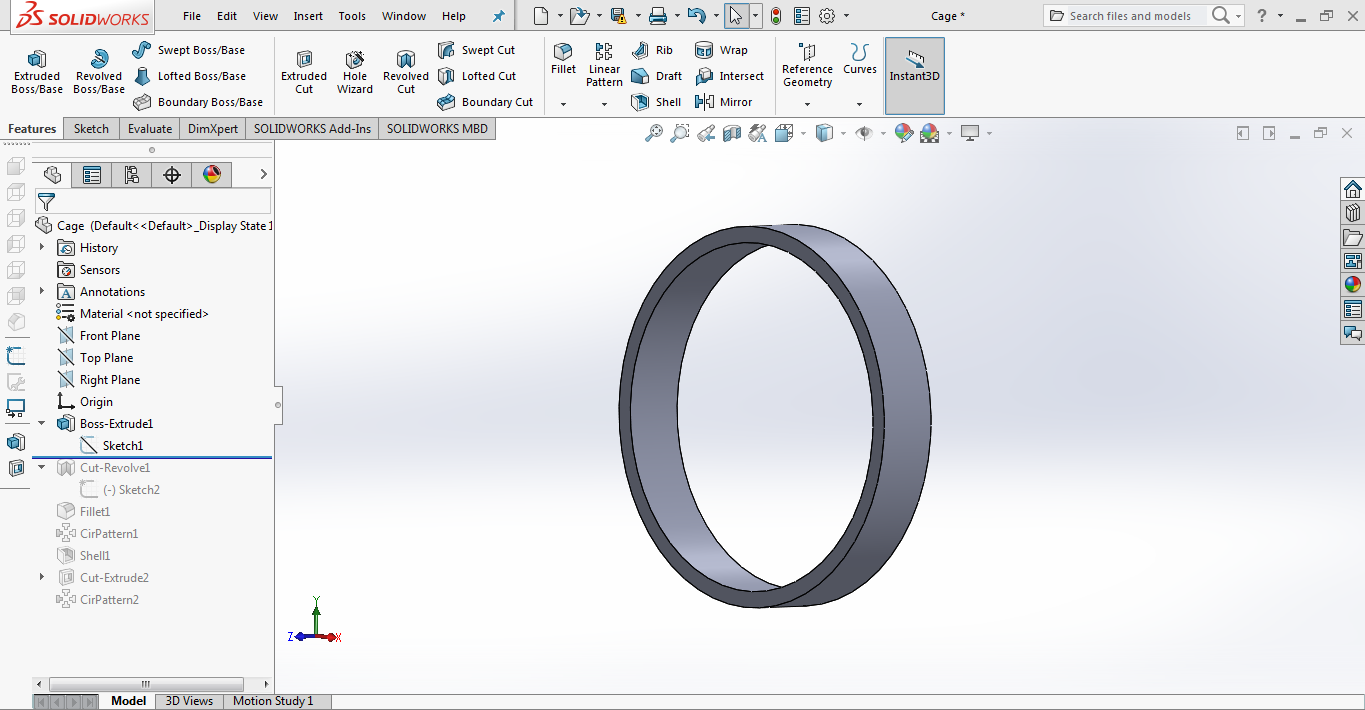Viewport: 1365px width, 710px height.
Task: Click the Revolved Cut tool
Action: pyautogui.click(x=405, y=70)
